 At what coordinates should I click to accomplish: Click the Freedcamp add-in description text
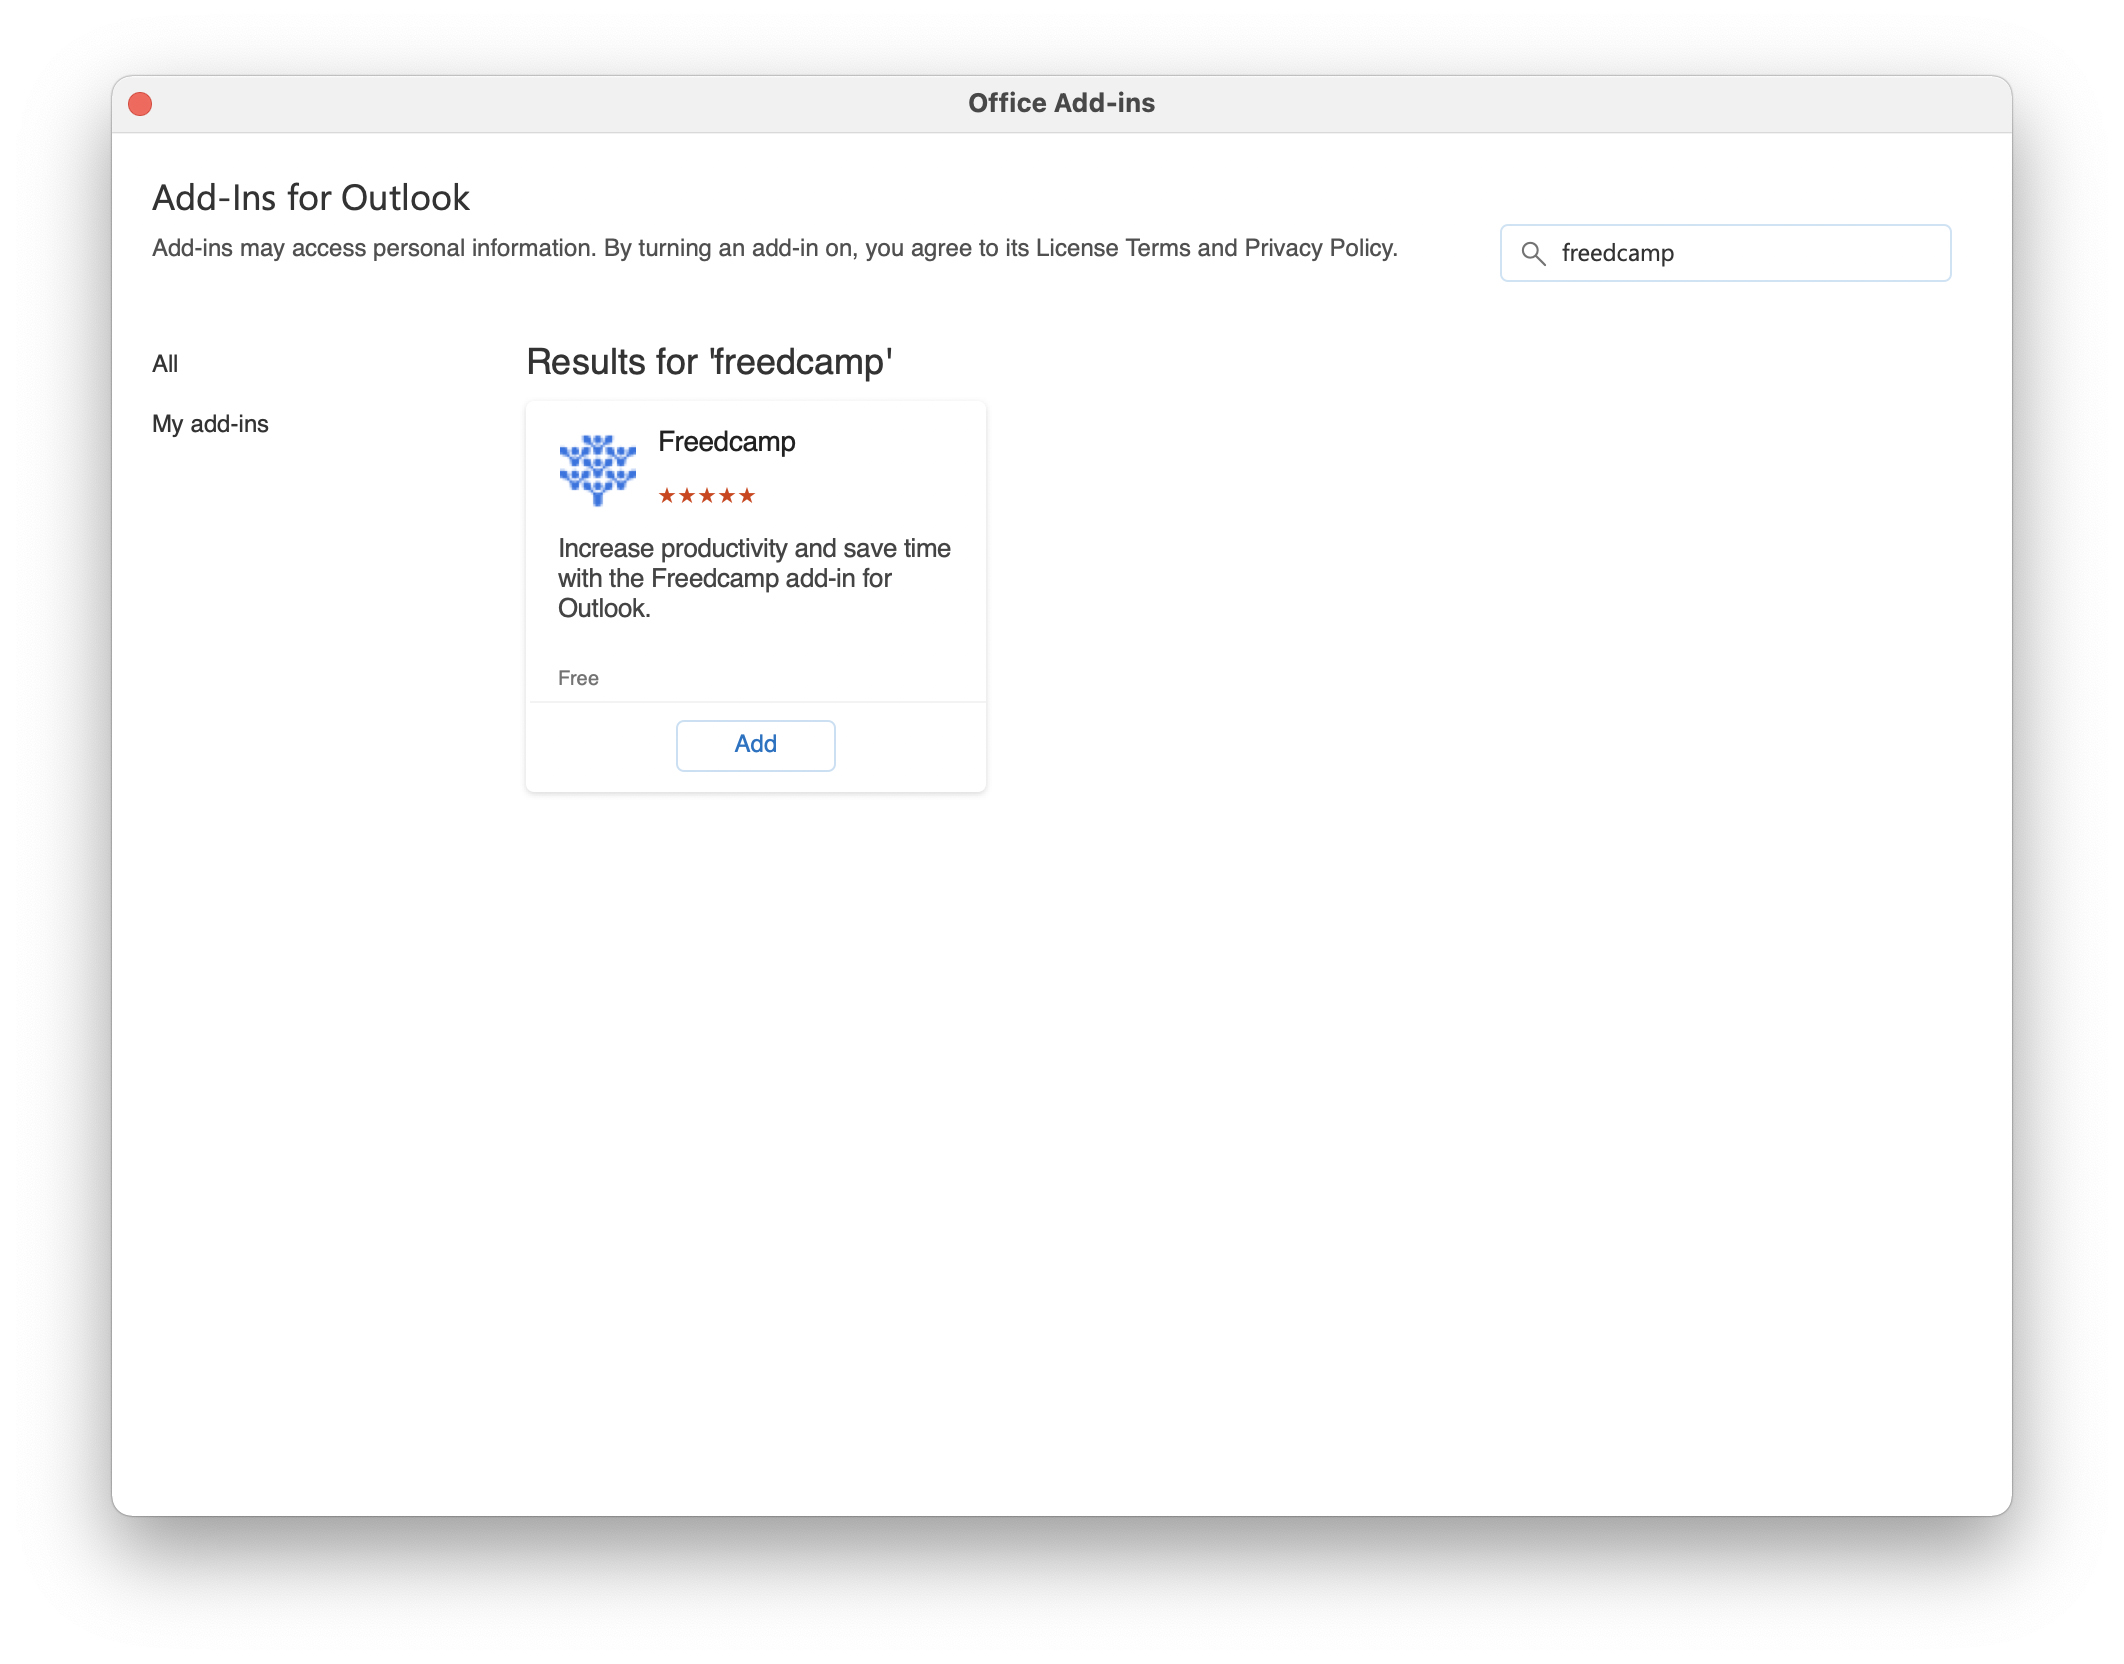point(754,578)
